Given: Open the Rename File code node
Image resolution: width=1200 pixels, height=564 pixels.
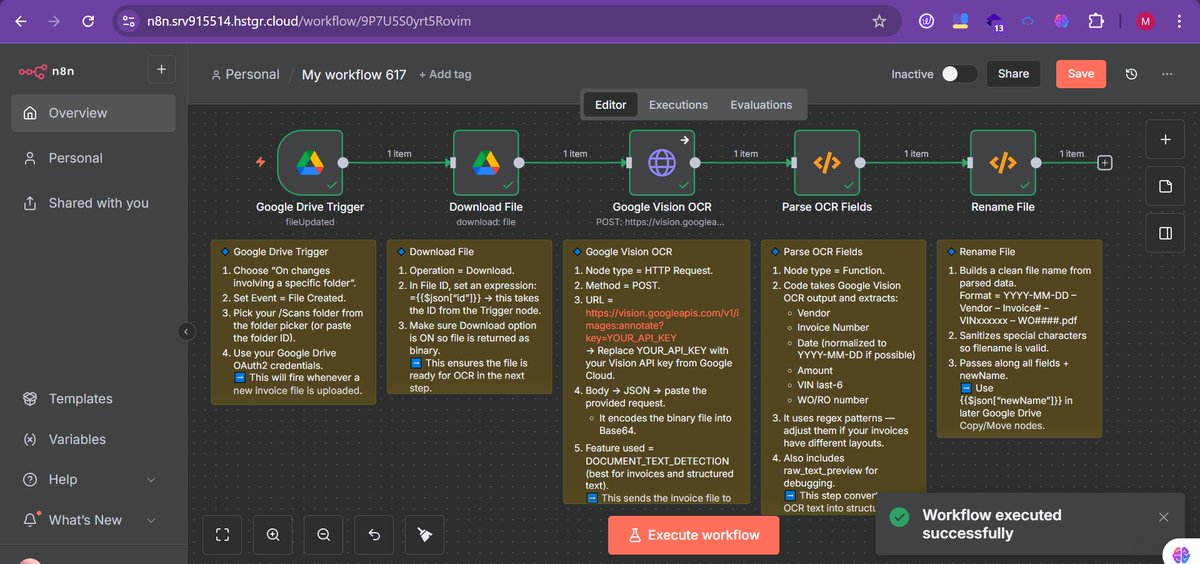Looking at the screenshot, I should [x=1003, y=162].
